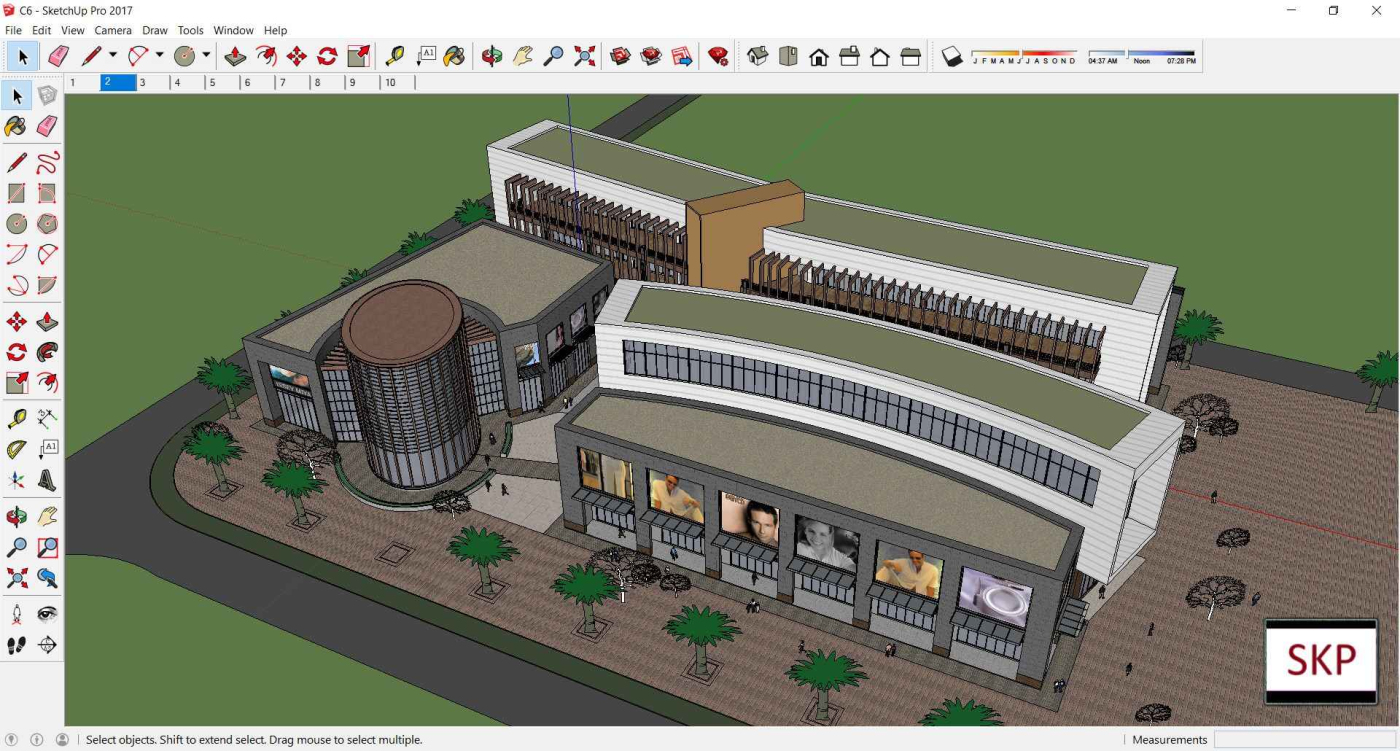Screen dimensions: 1400x751
Task: Activate the Tape Measure tool in top toolbar
Action: click(x=395, y=57)
